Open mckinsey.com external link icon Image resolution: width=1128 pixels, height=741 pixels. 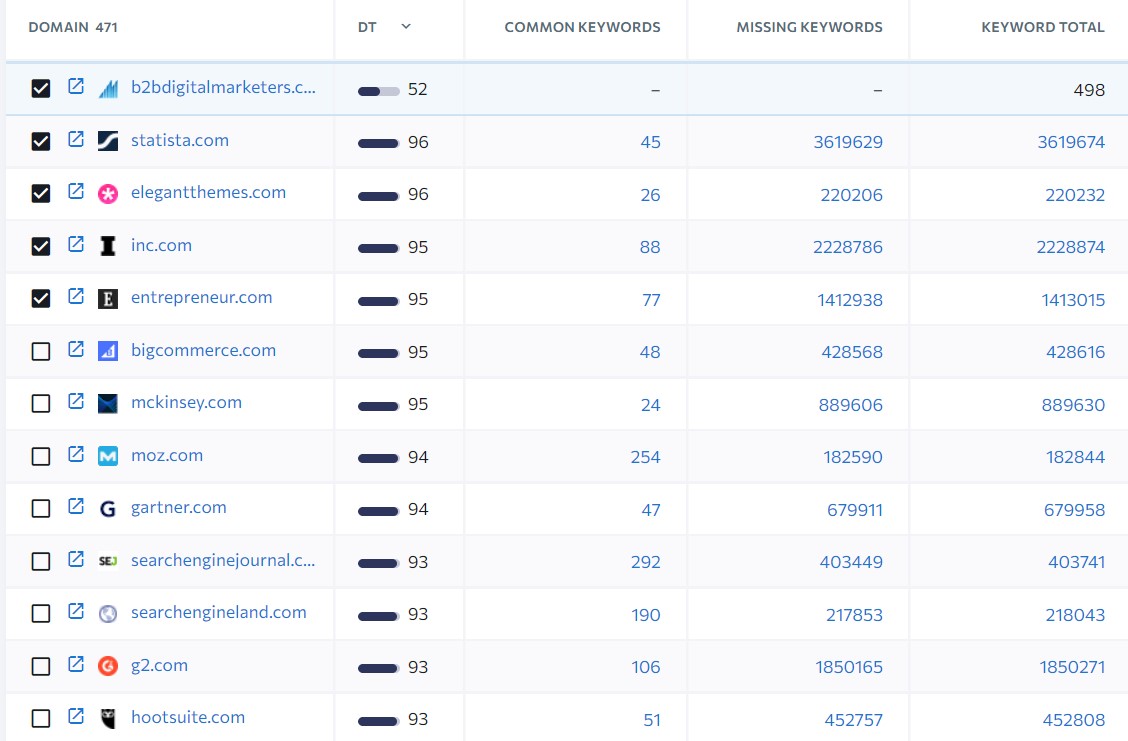(76, 401)
